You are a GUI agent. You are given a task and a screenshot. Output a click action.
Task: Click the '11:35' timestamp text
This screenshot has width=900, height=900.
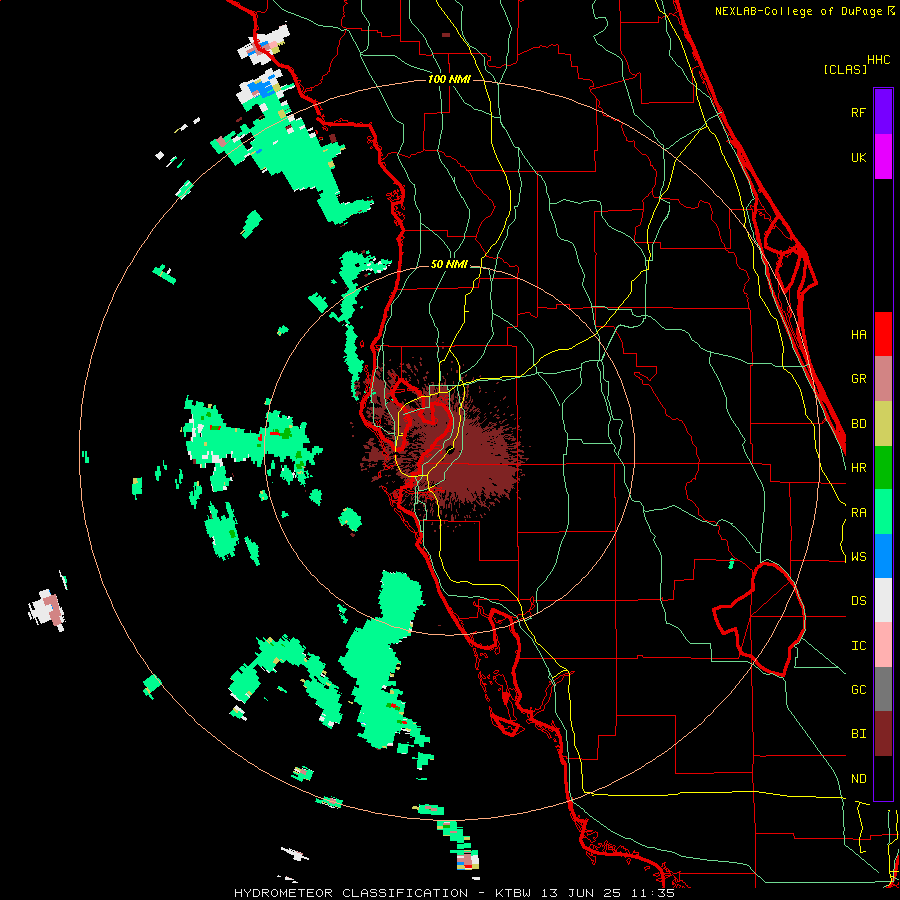coord(655,893)
